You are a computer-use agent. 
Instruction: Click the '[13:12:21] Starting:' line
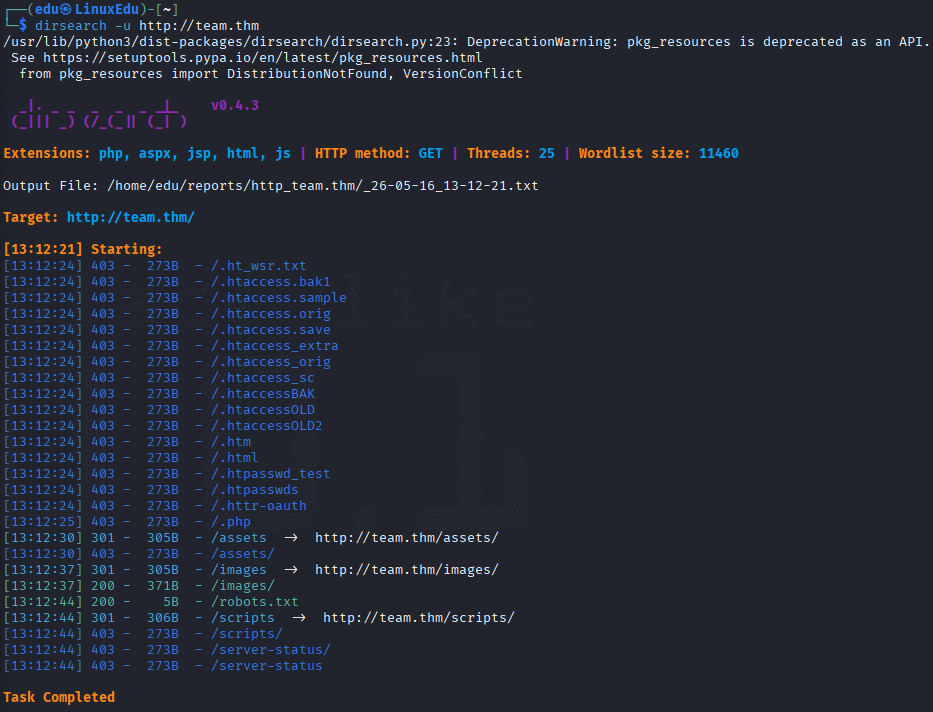point(83,249)
